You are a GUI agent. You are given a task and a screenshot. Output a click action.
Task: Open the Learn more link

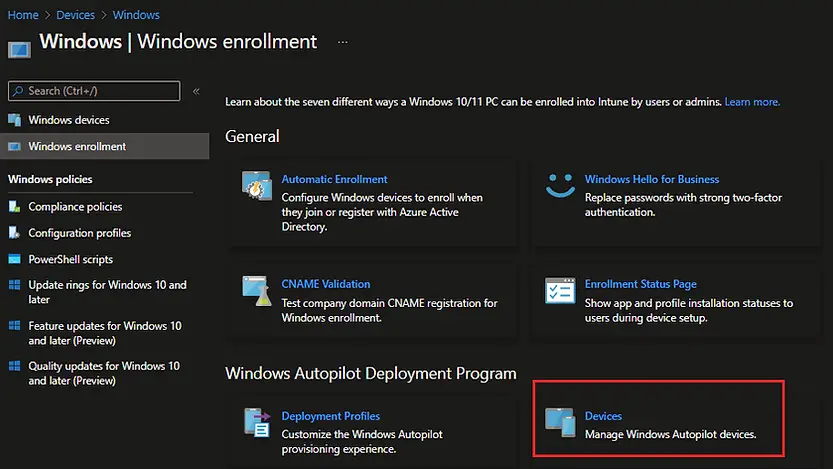752,102
